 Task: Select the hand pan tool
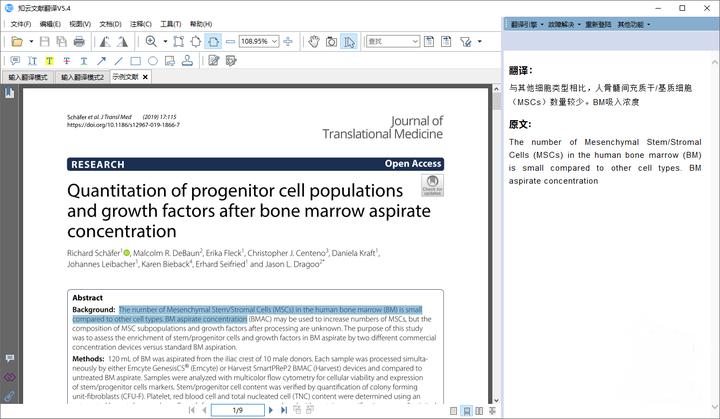click(314, 42)
